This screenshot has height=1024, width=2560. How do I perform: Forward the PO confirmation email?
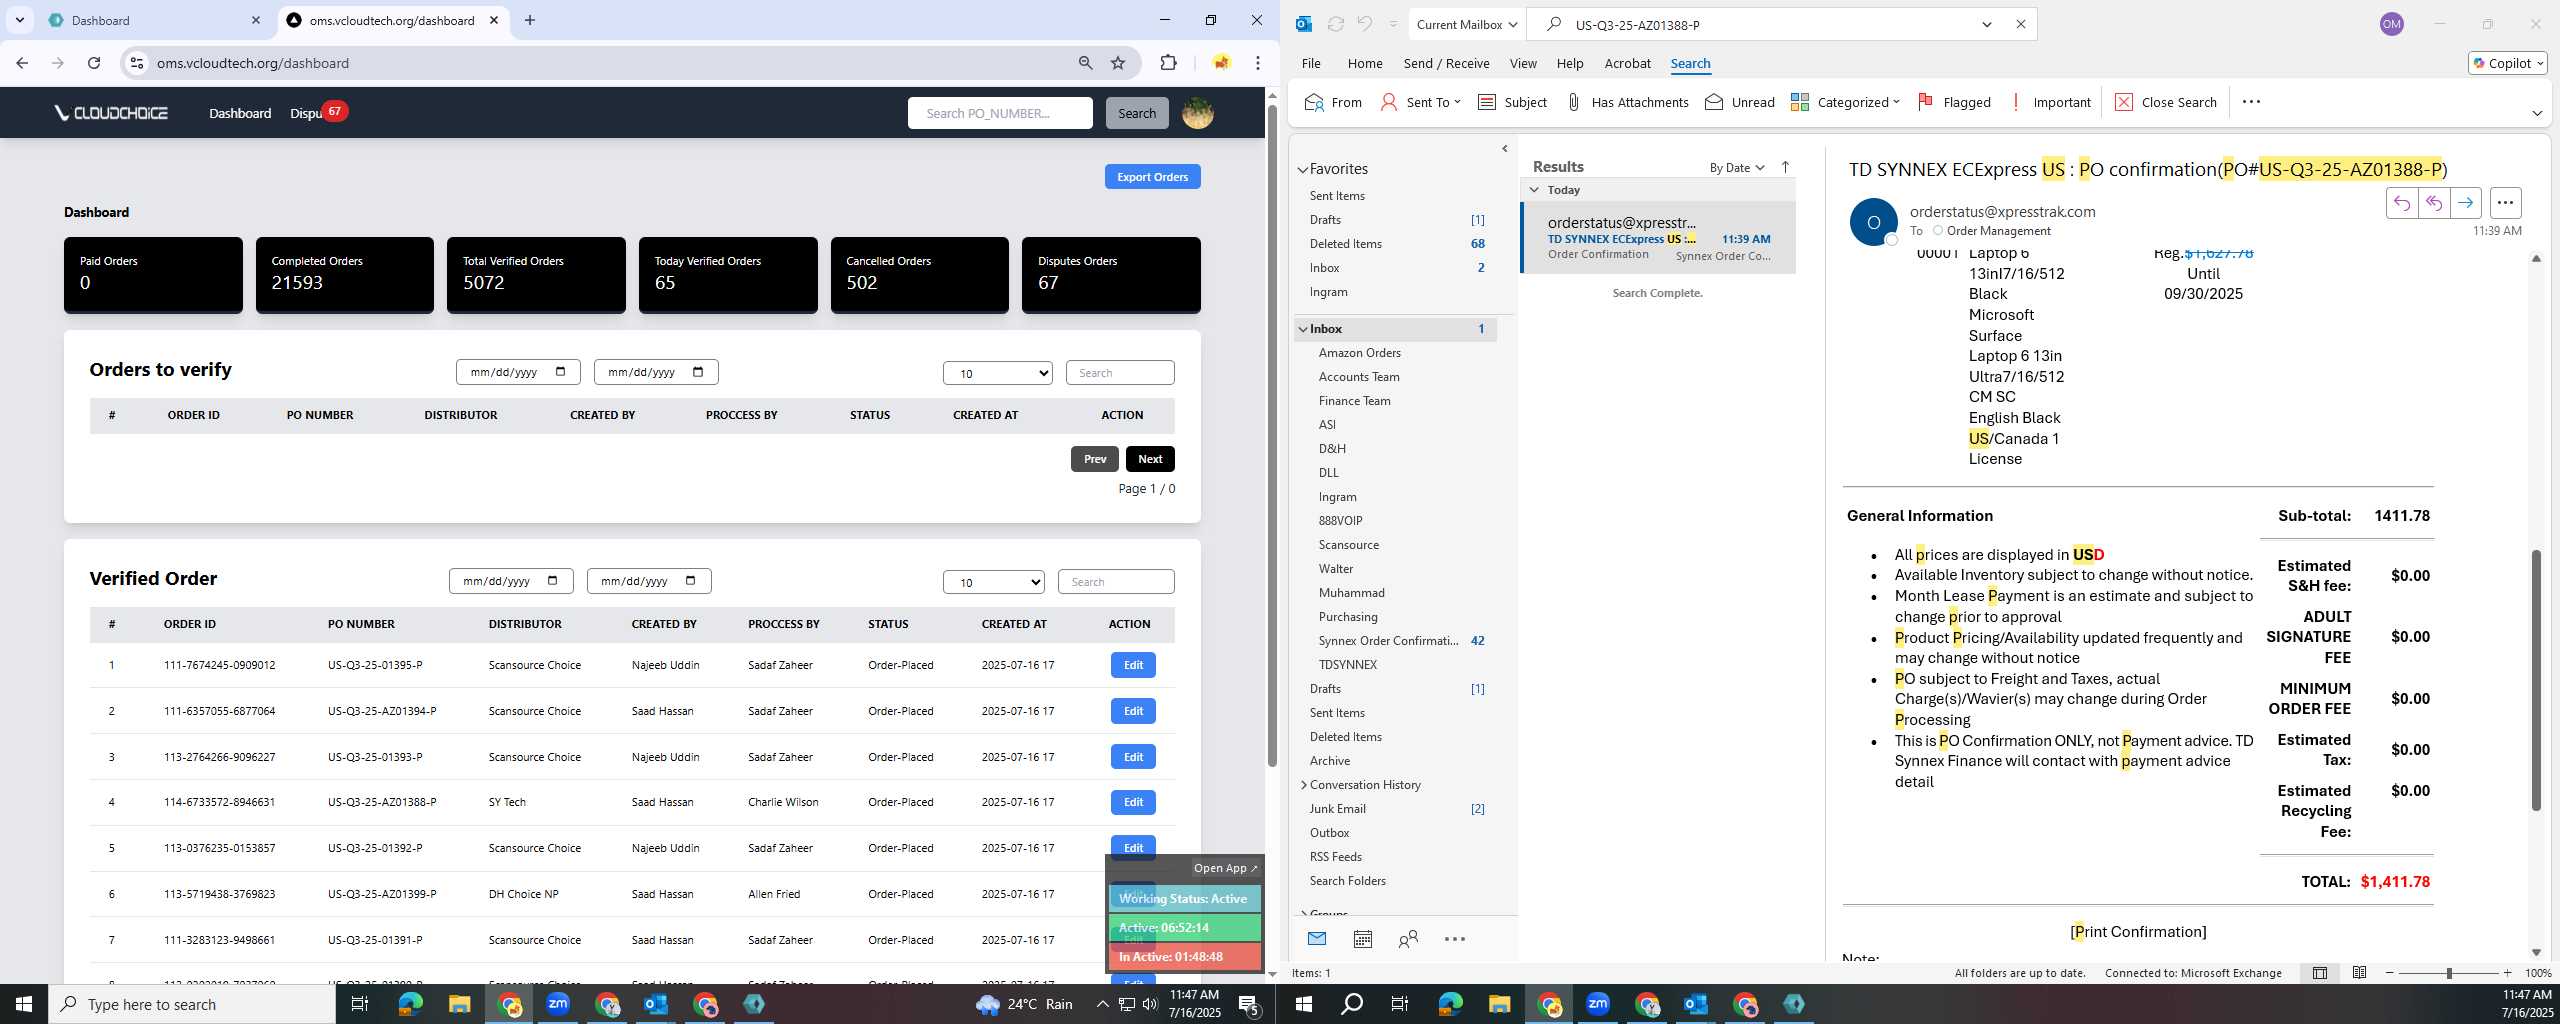(2465, 203)
